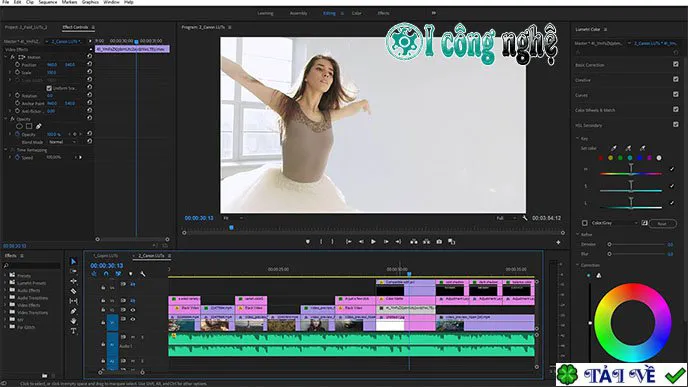Screen dimensions: 688x387
Task: Click Go to In point button
Action: (348, 242)
